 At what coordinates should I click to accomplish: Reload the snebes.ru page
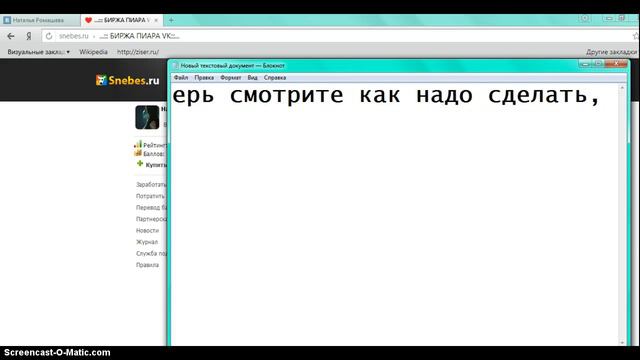49,36
